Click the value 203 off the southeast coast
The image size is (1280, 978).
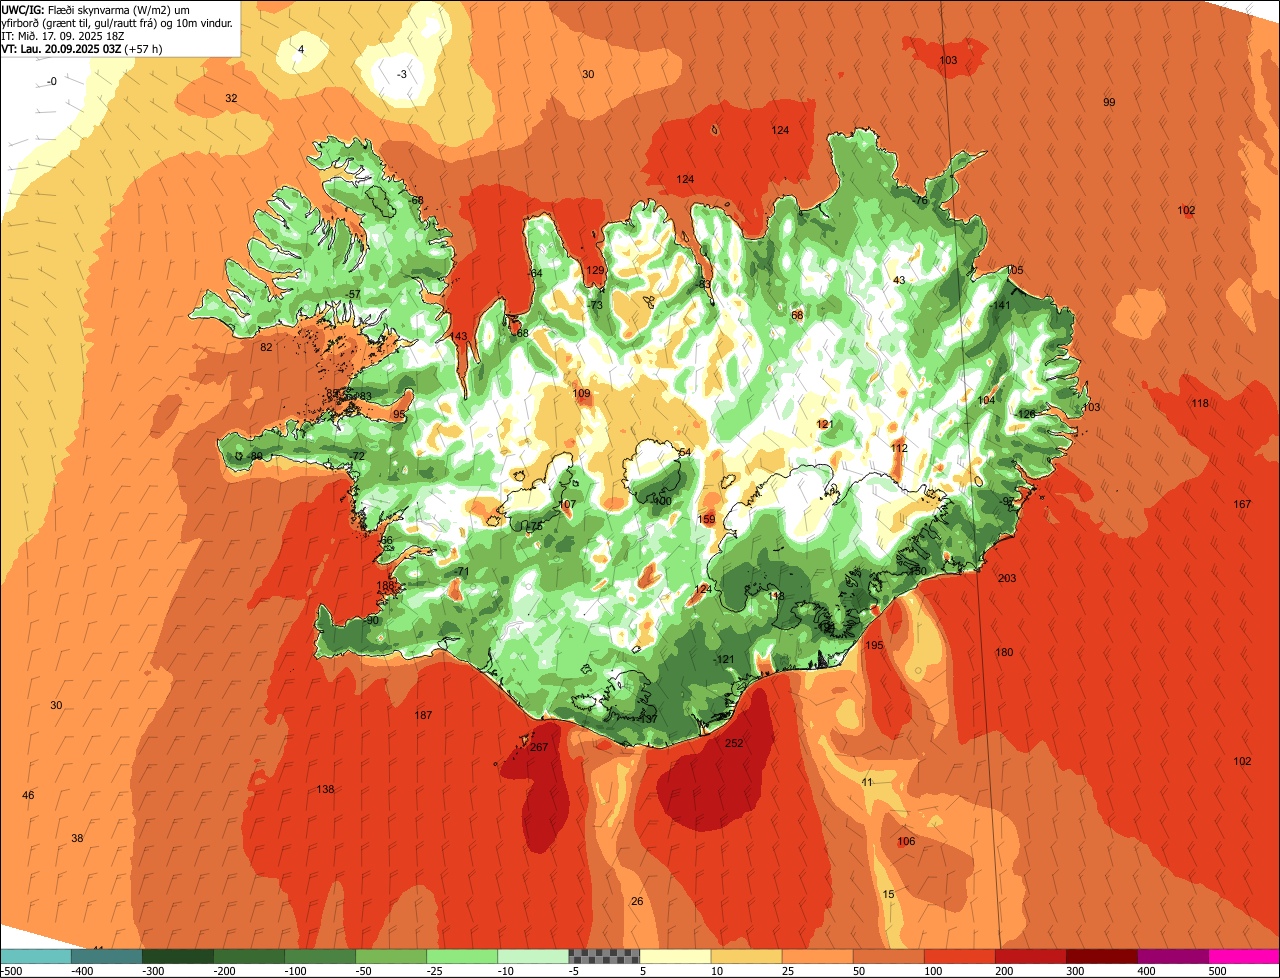click(1007, 579)
